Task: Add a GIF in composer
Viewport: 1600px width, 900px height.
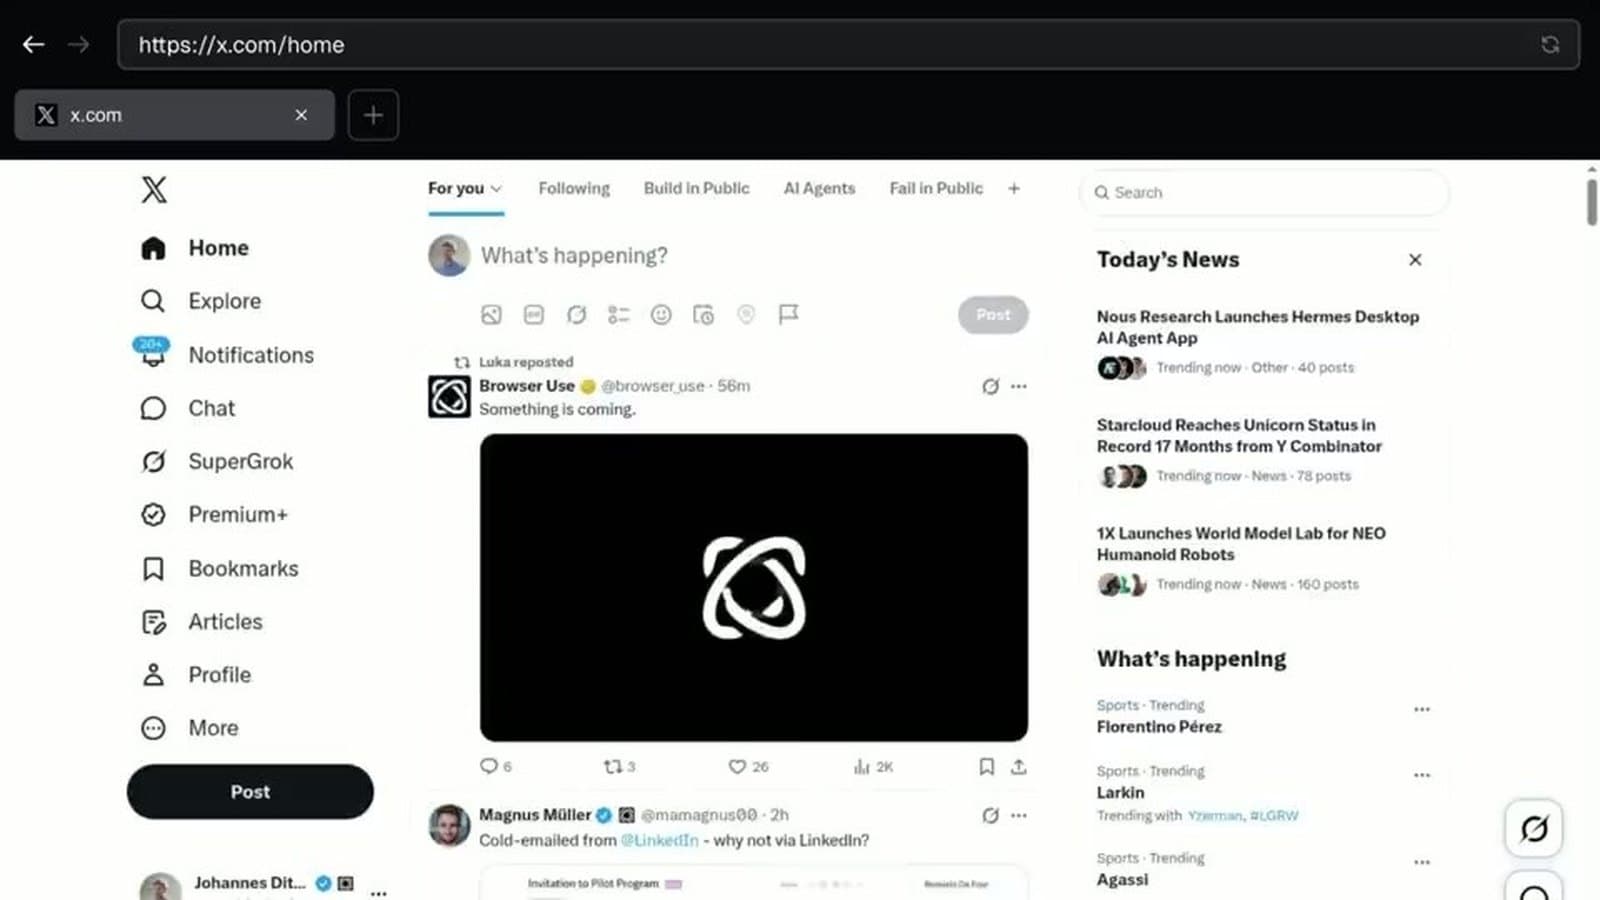Action: 534,314
